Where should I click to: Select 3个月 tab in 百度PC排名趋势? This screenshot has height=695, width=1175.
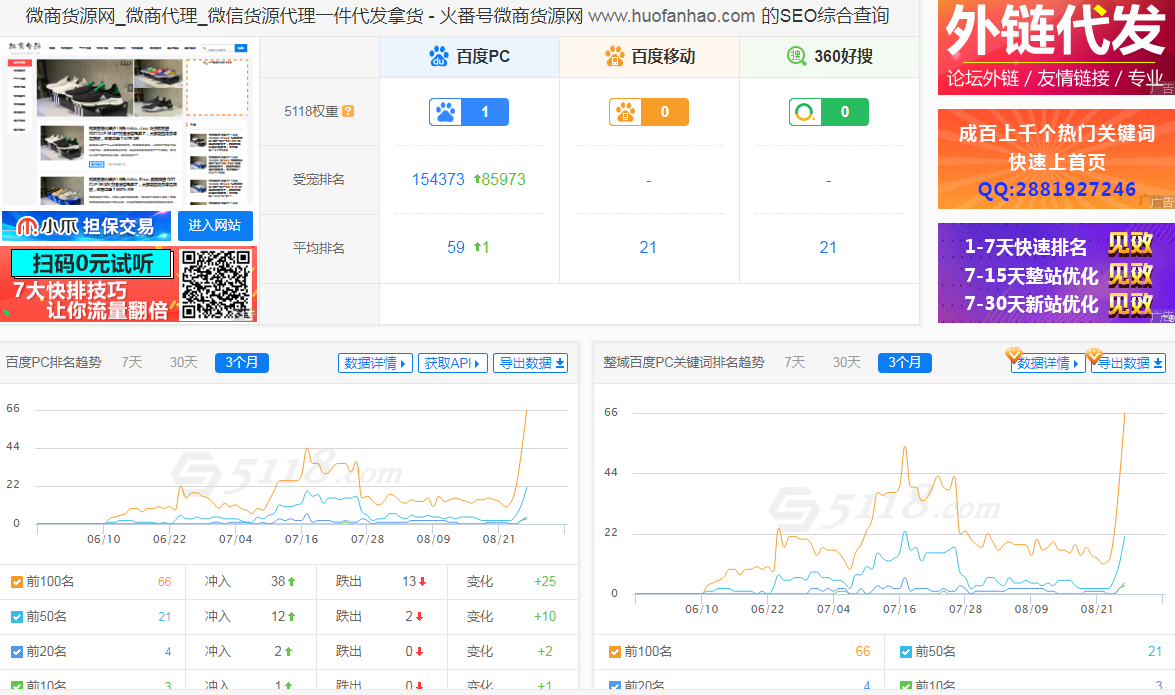[241, 363]
